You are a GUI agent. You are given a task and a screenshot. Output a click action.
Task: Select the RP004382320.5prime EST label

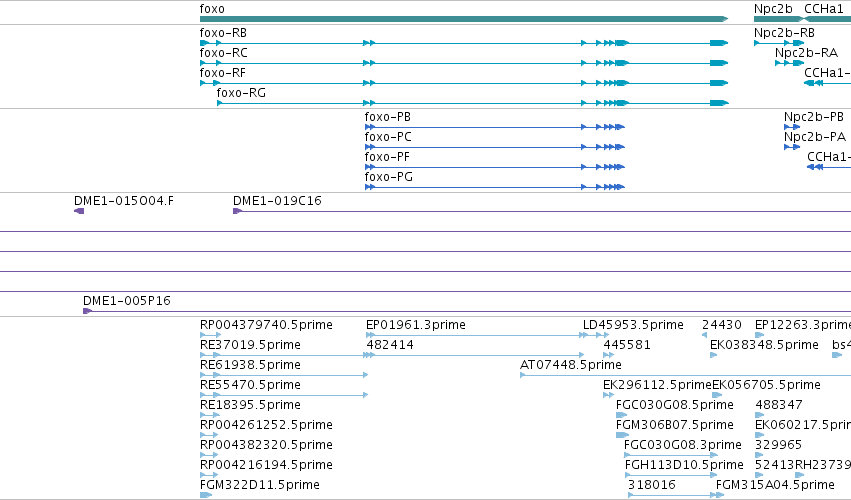[x=266, y=445]
